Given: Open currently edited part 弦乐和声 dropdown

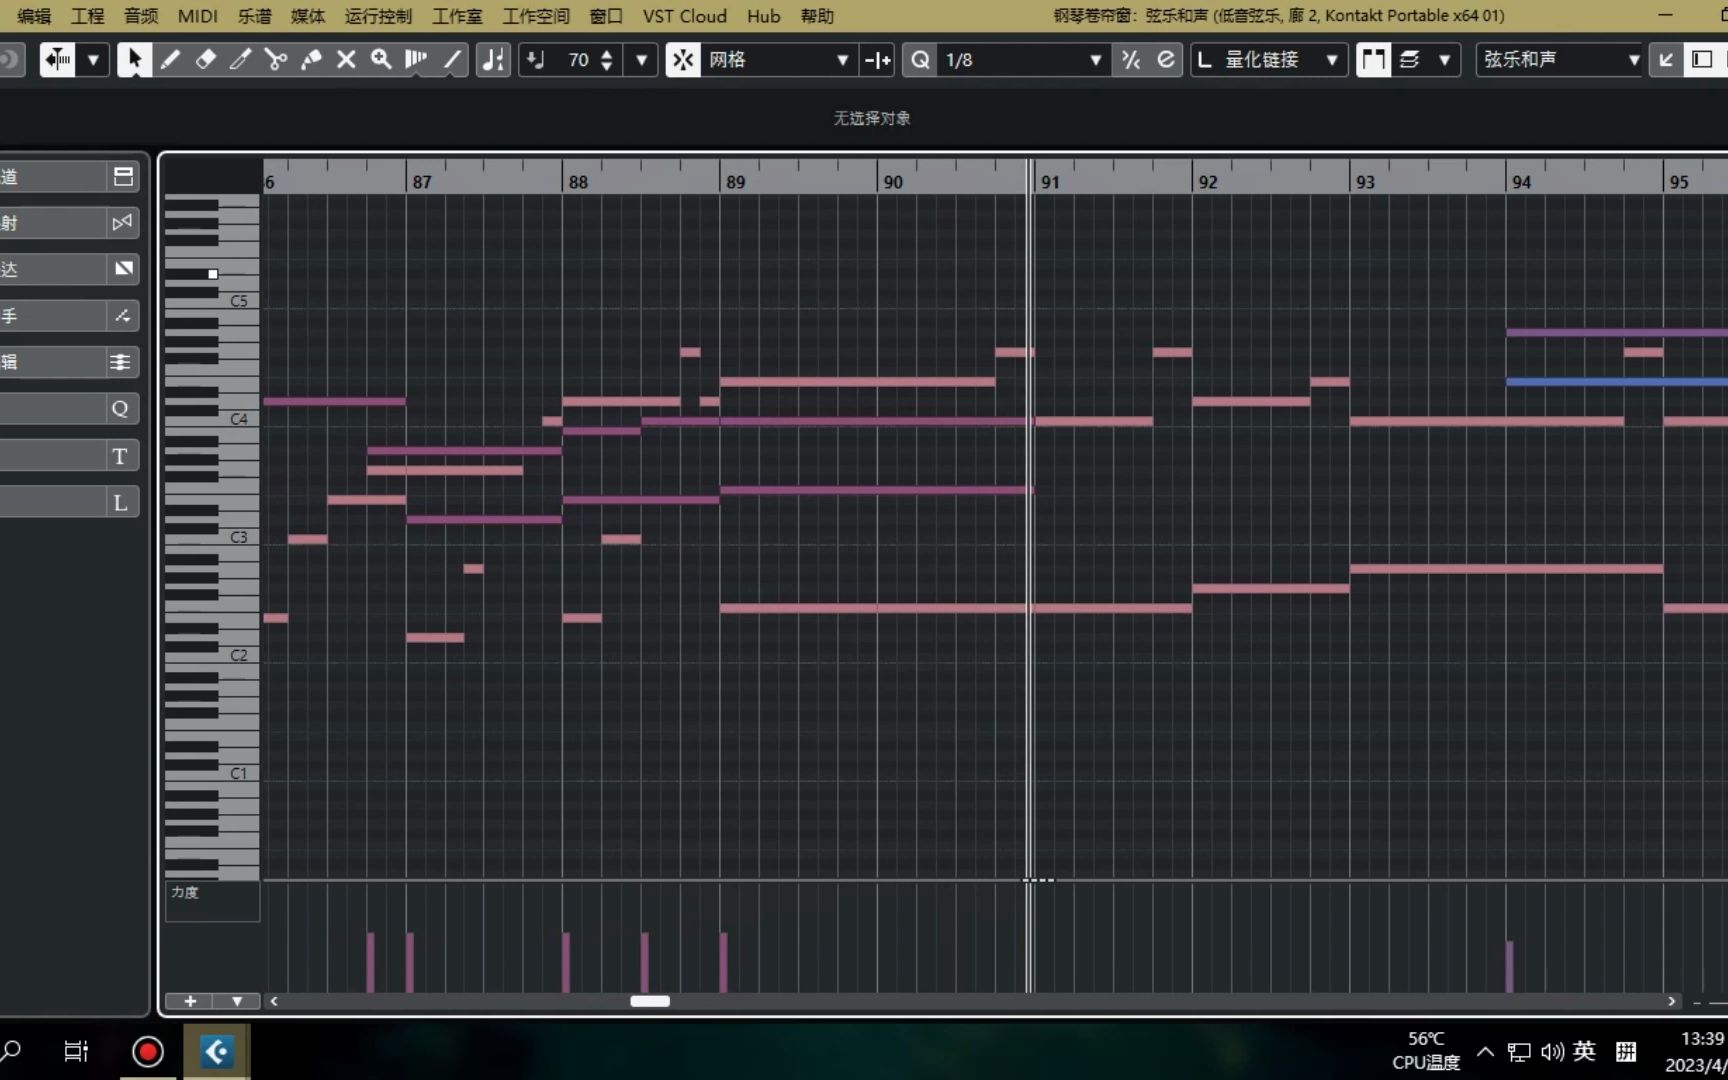Looking at the screenshot, I should [x=1561, y=60].
